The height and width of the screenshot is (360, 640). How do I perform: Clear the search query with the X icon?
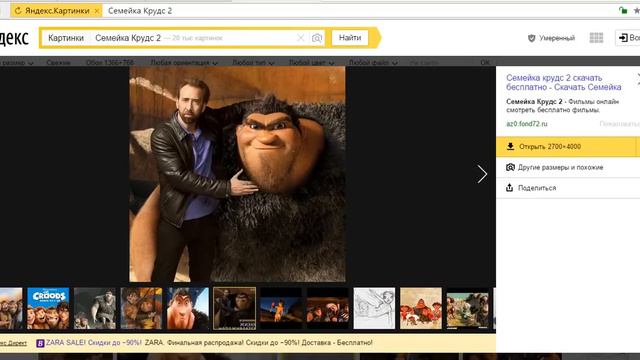tap(301, 38)
